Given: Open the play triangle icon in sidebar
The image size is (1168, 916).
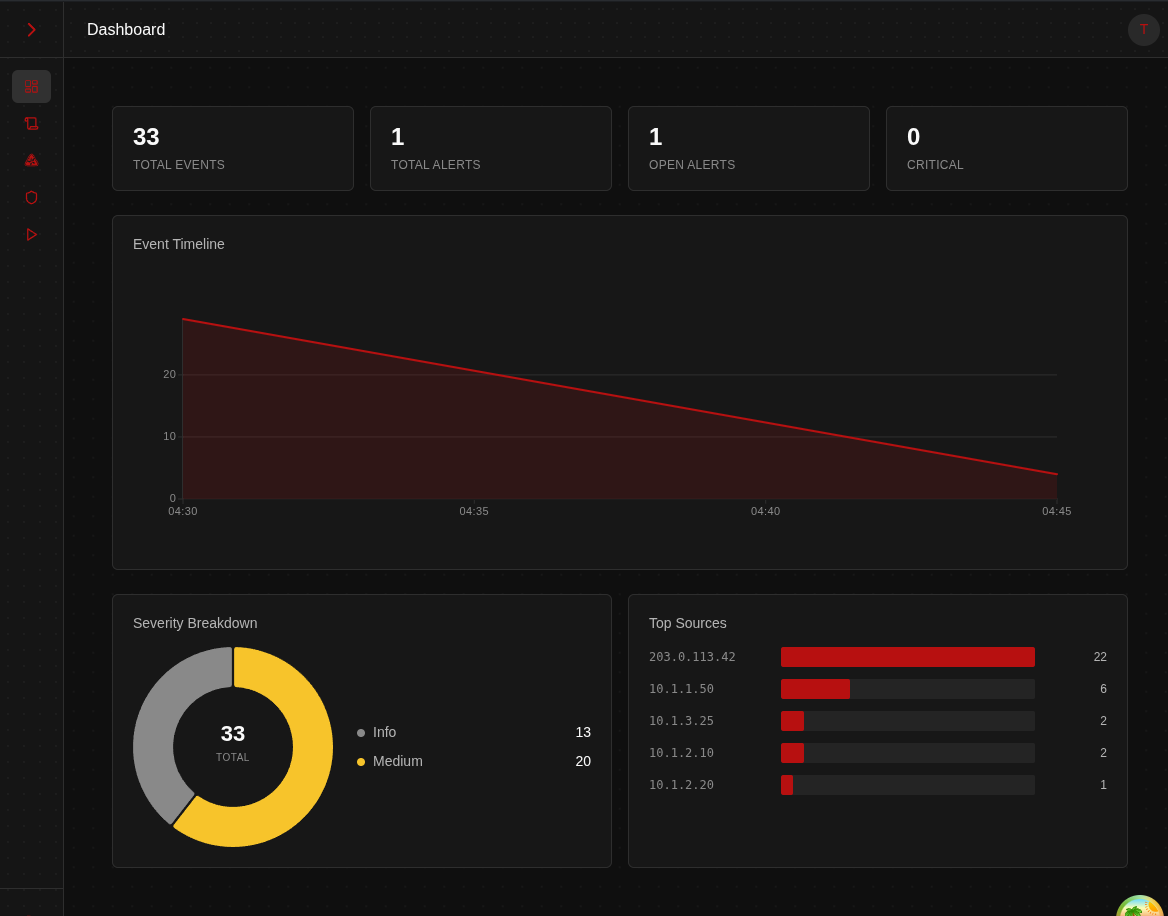Looking at the screenshot, I should [x=31, y=235].
